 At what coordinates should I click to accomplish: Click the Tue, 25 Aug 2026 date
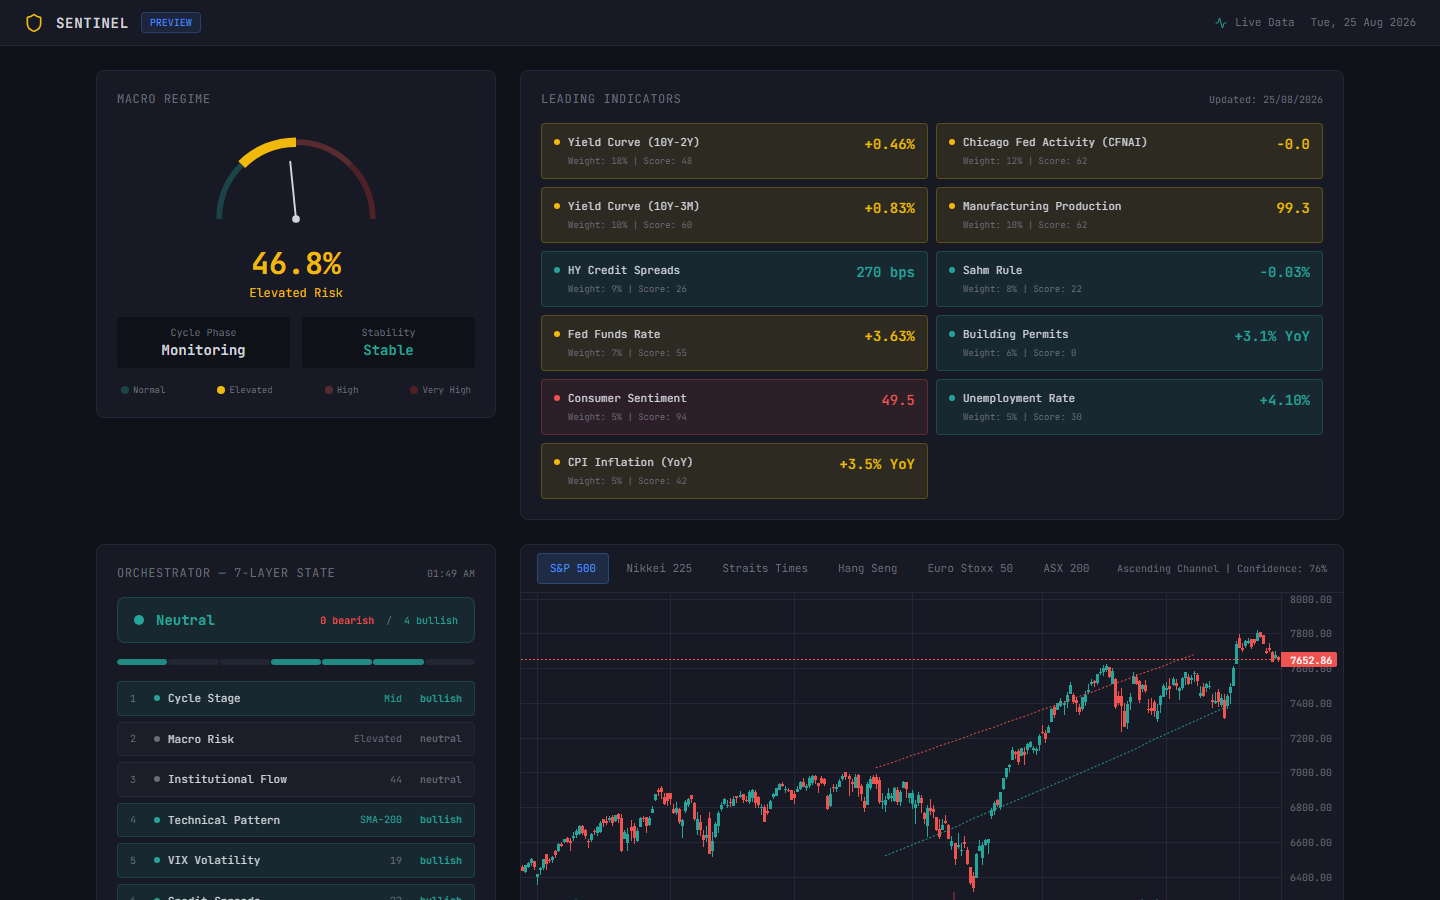(1363, 22)
